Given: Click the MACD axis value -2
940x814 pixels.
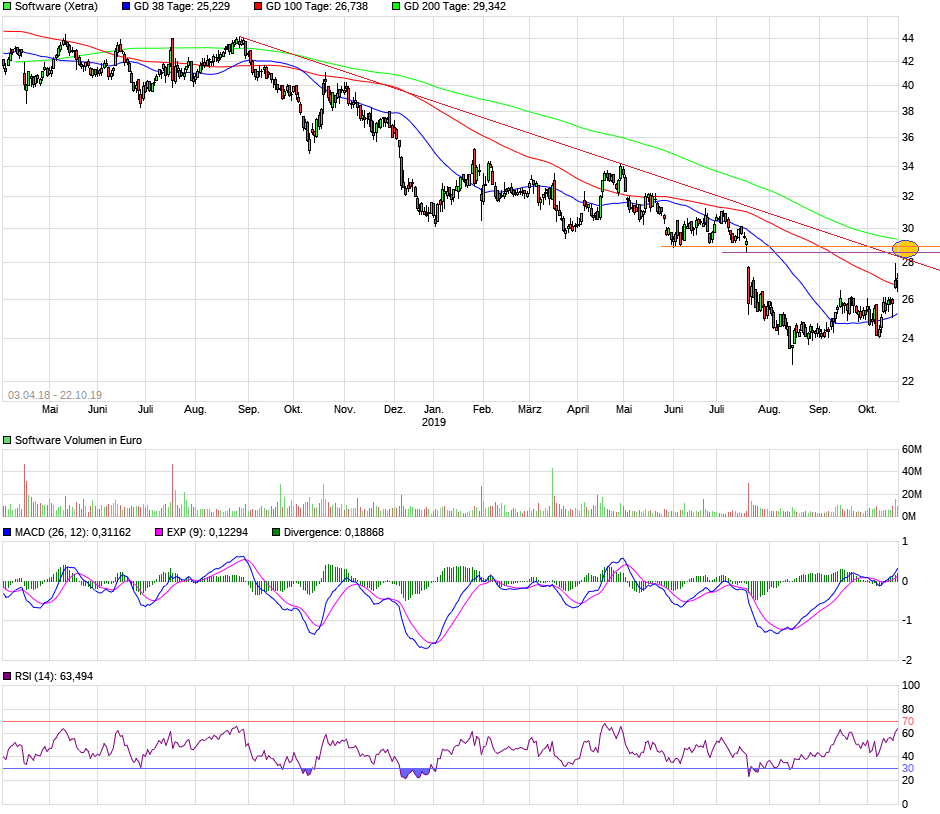Looking at the screenshot, I should pos(907,660).
